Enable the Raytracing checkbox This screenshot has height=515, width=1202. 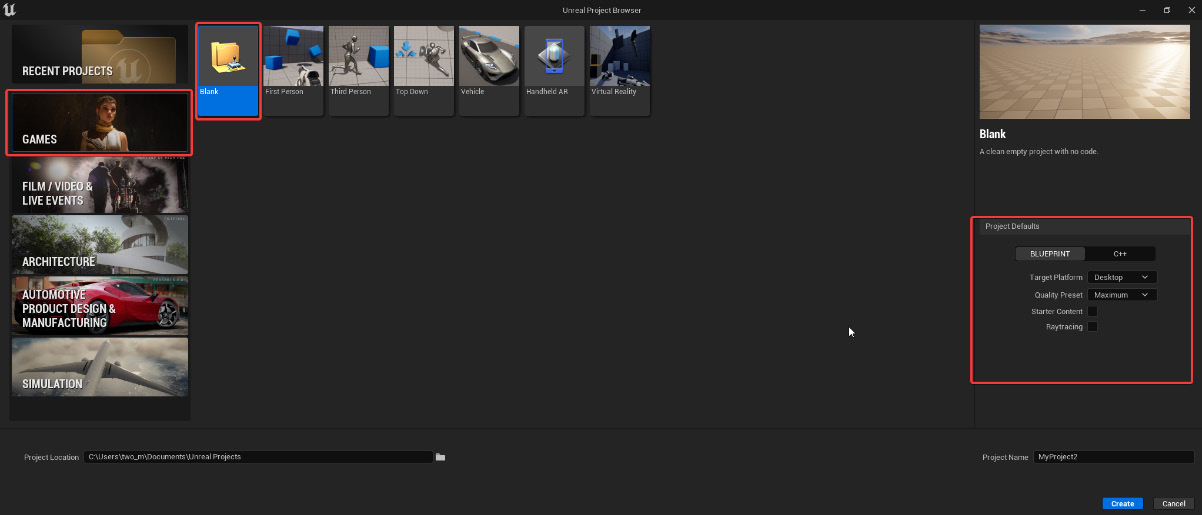[1093, 327]
